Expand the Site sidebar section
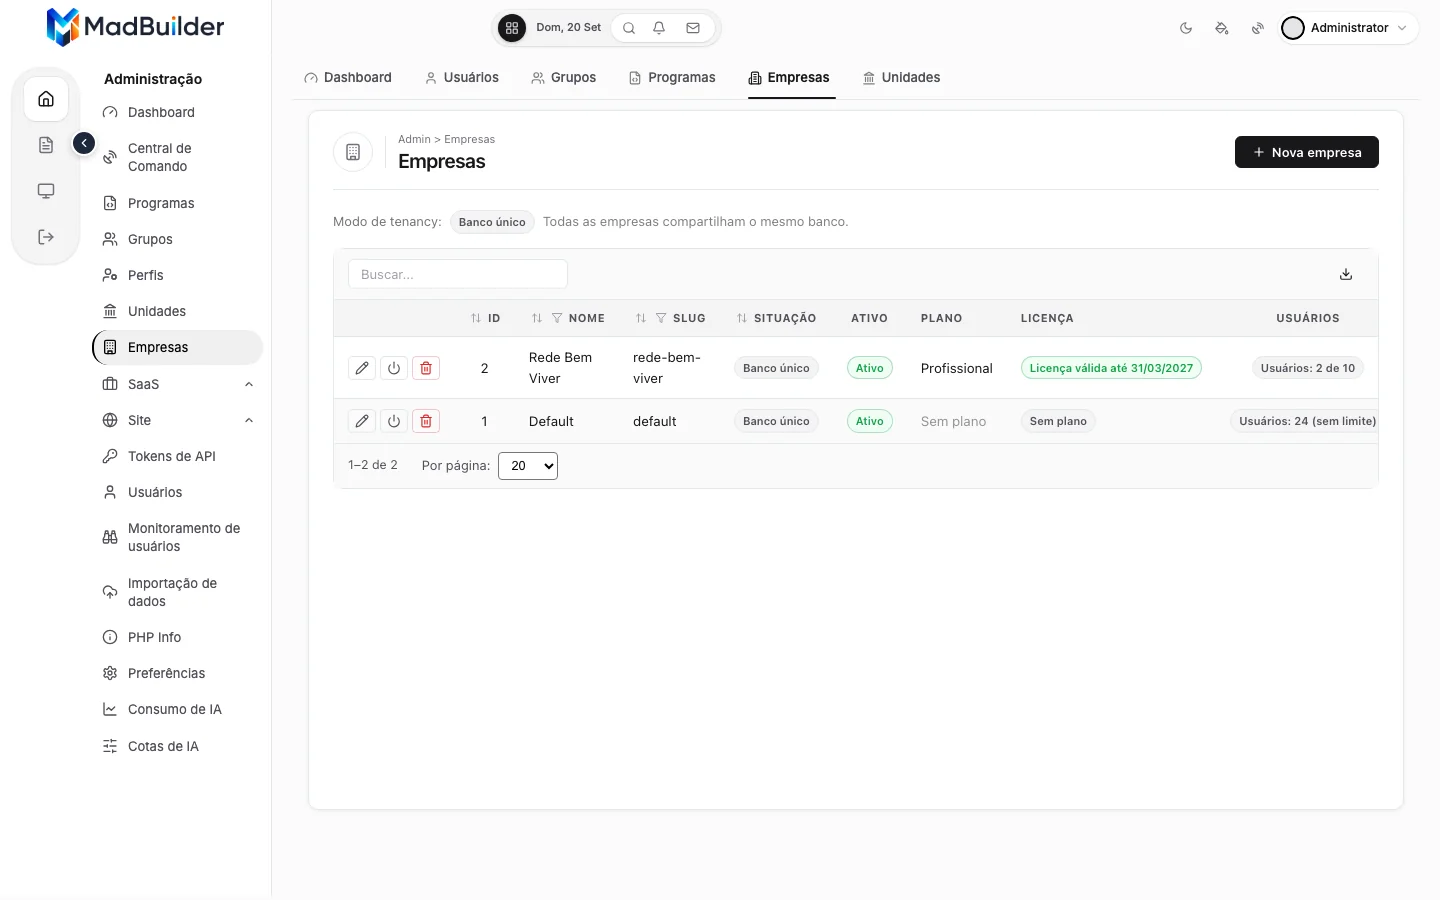 (x=179, y=420)
